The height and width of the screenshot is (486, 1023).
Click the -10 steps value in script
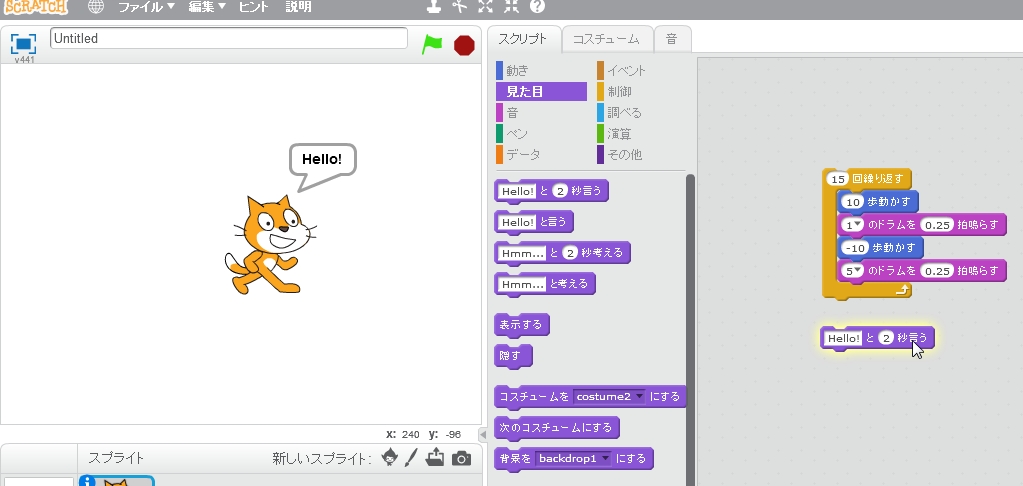pos(854,249)
